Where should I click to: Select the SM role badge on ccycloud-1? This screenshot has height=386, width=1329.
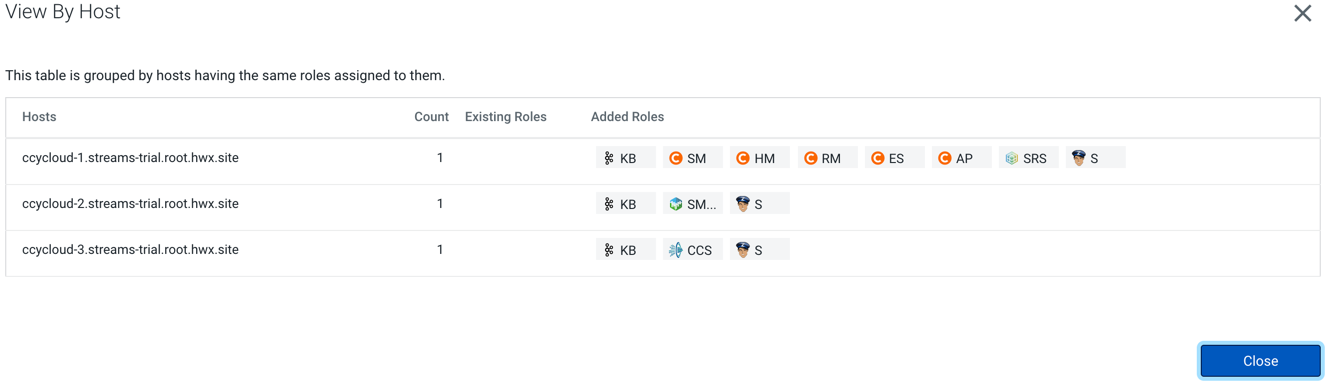pos(693,158)
